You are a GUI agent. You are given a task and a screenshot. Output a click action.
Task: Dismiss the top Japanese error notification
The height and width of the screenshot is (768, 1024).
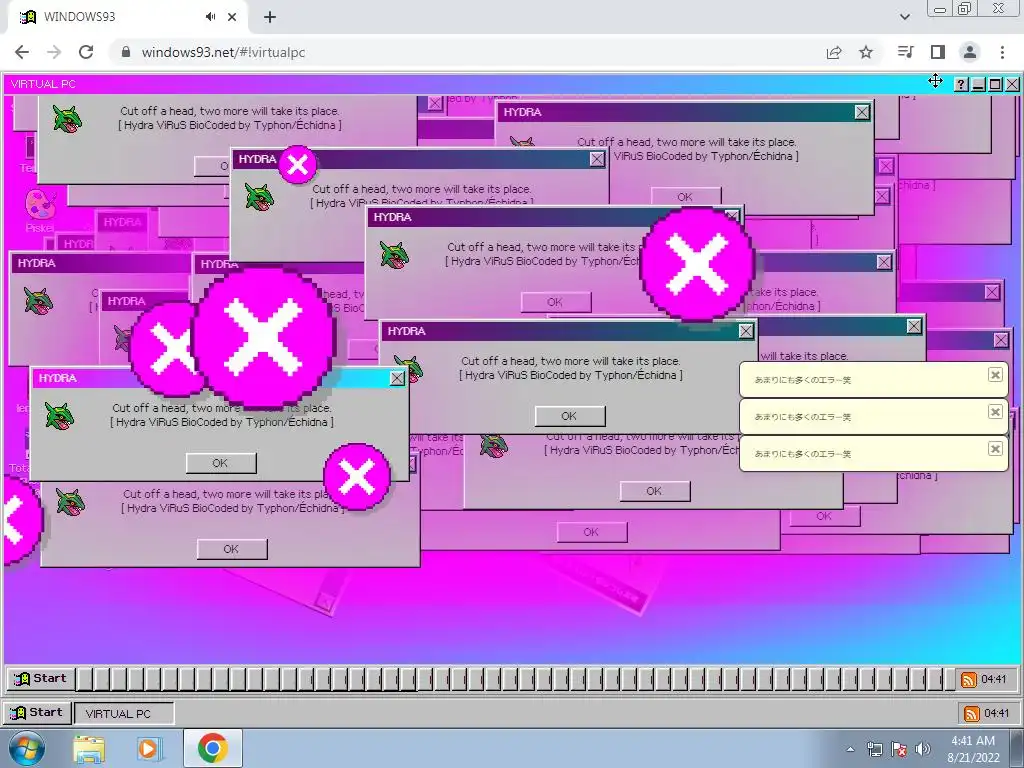click(x=995, y=375)
